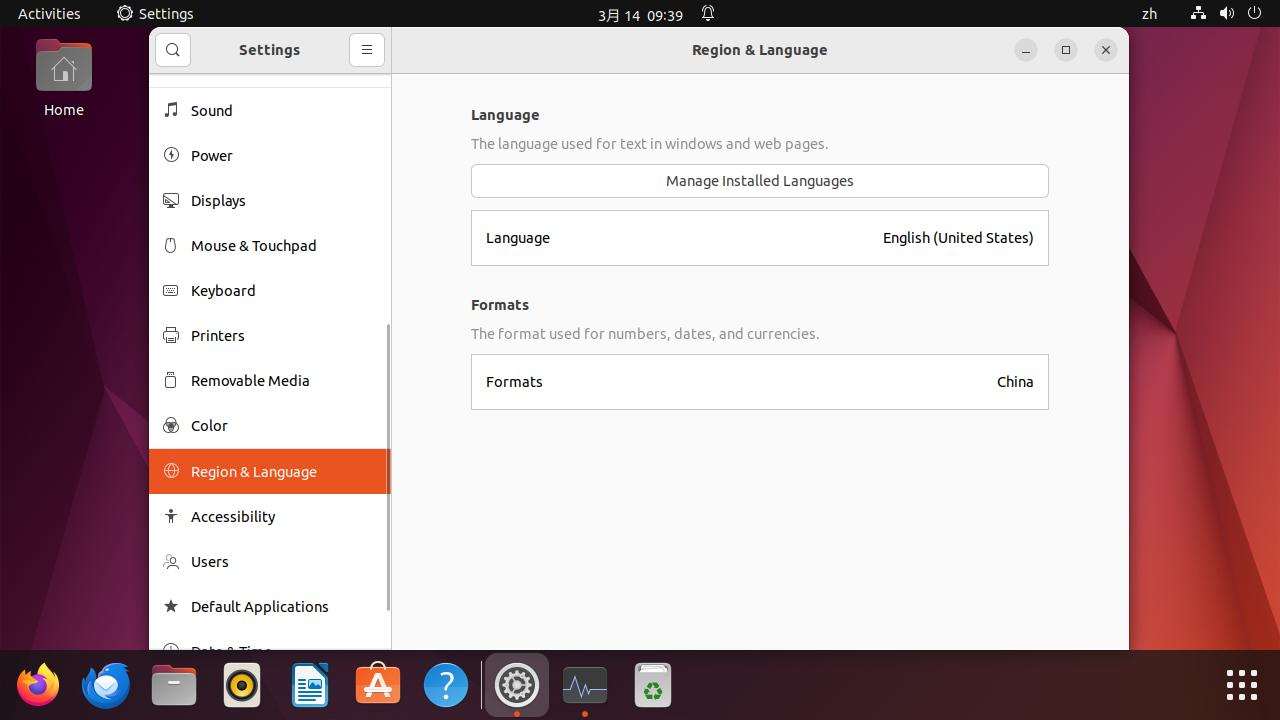Select Mouse & Touchpad in sidebar
Image resolution: width=1280 pixels, height=720 pixels.
[270, 245]
